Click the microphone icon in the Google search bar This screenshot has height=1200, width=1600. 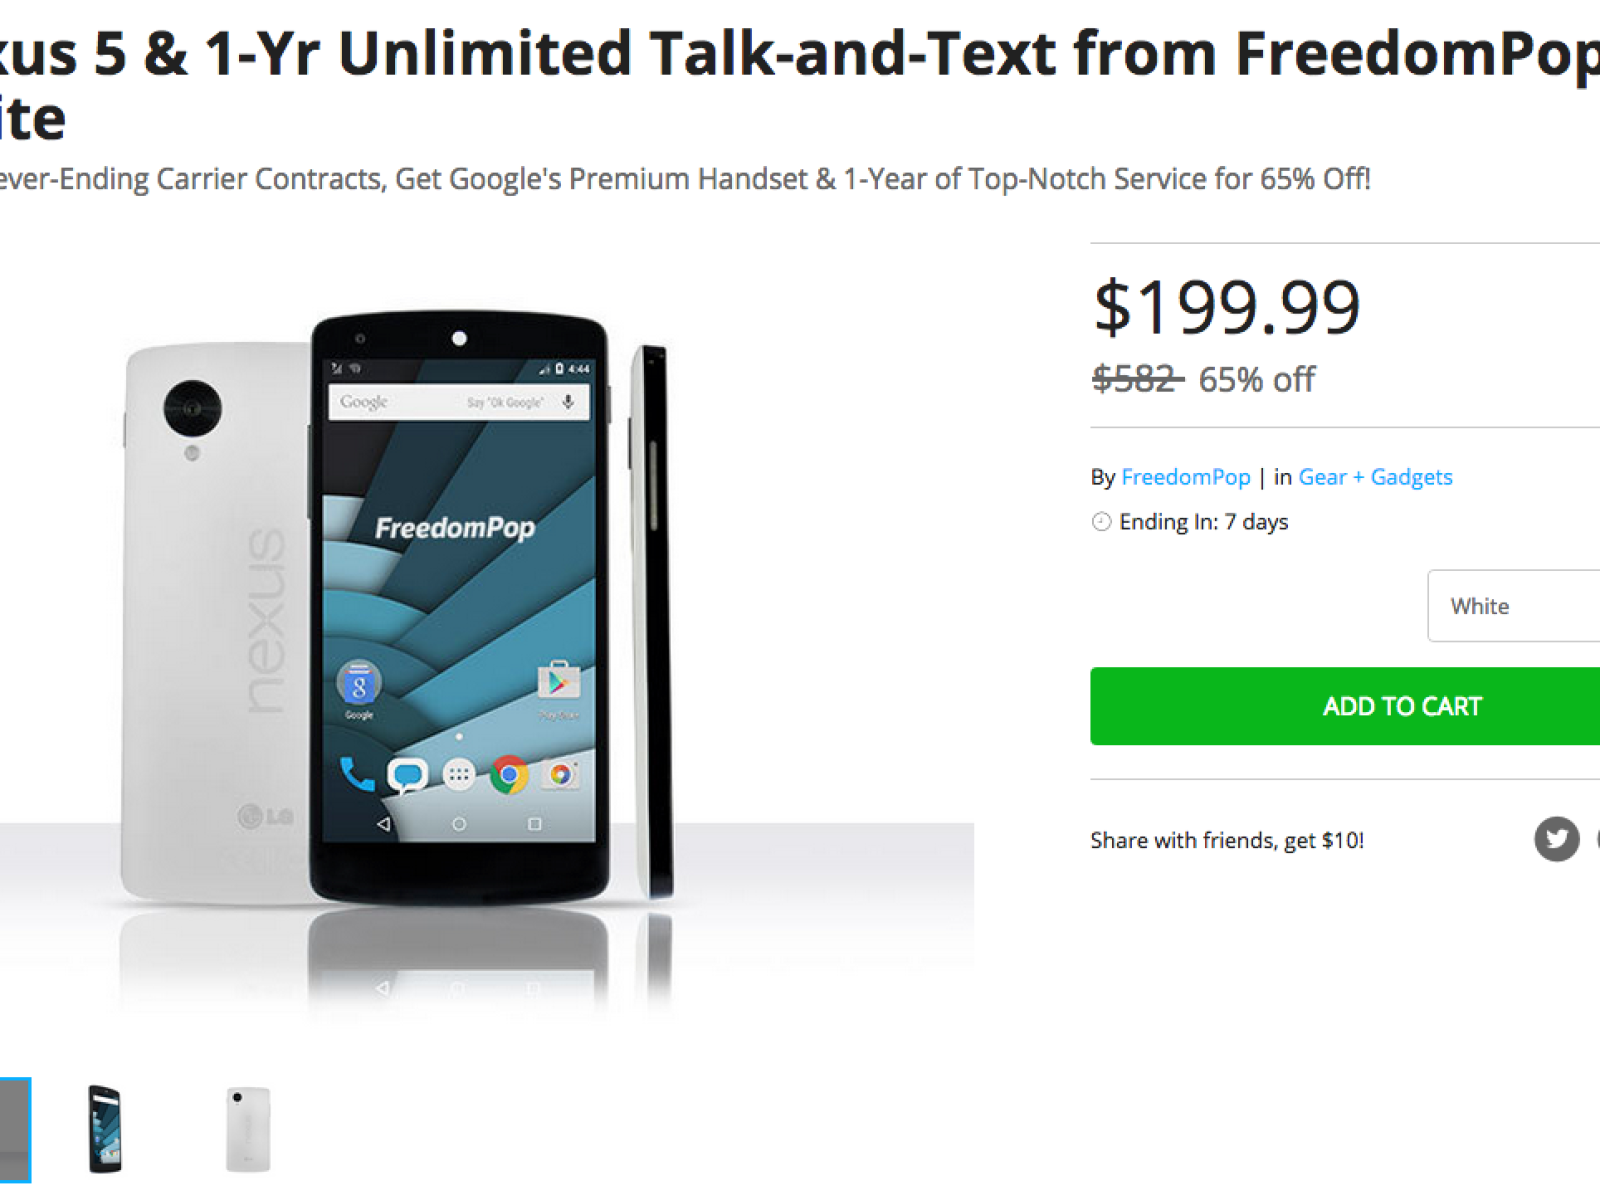(x=568, y=402)
